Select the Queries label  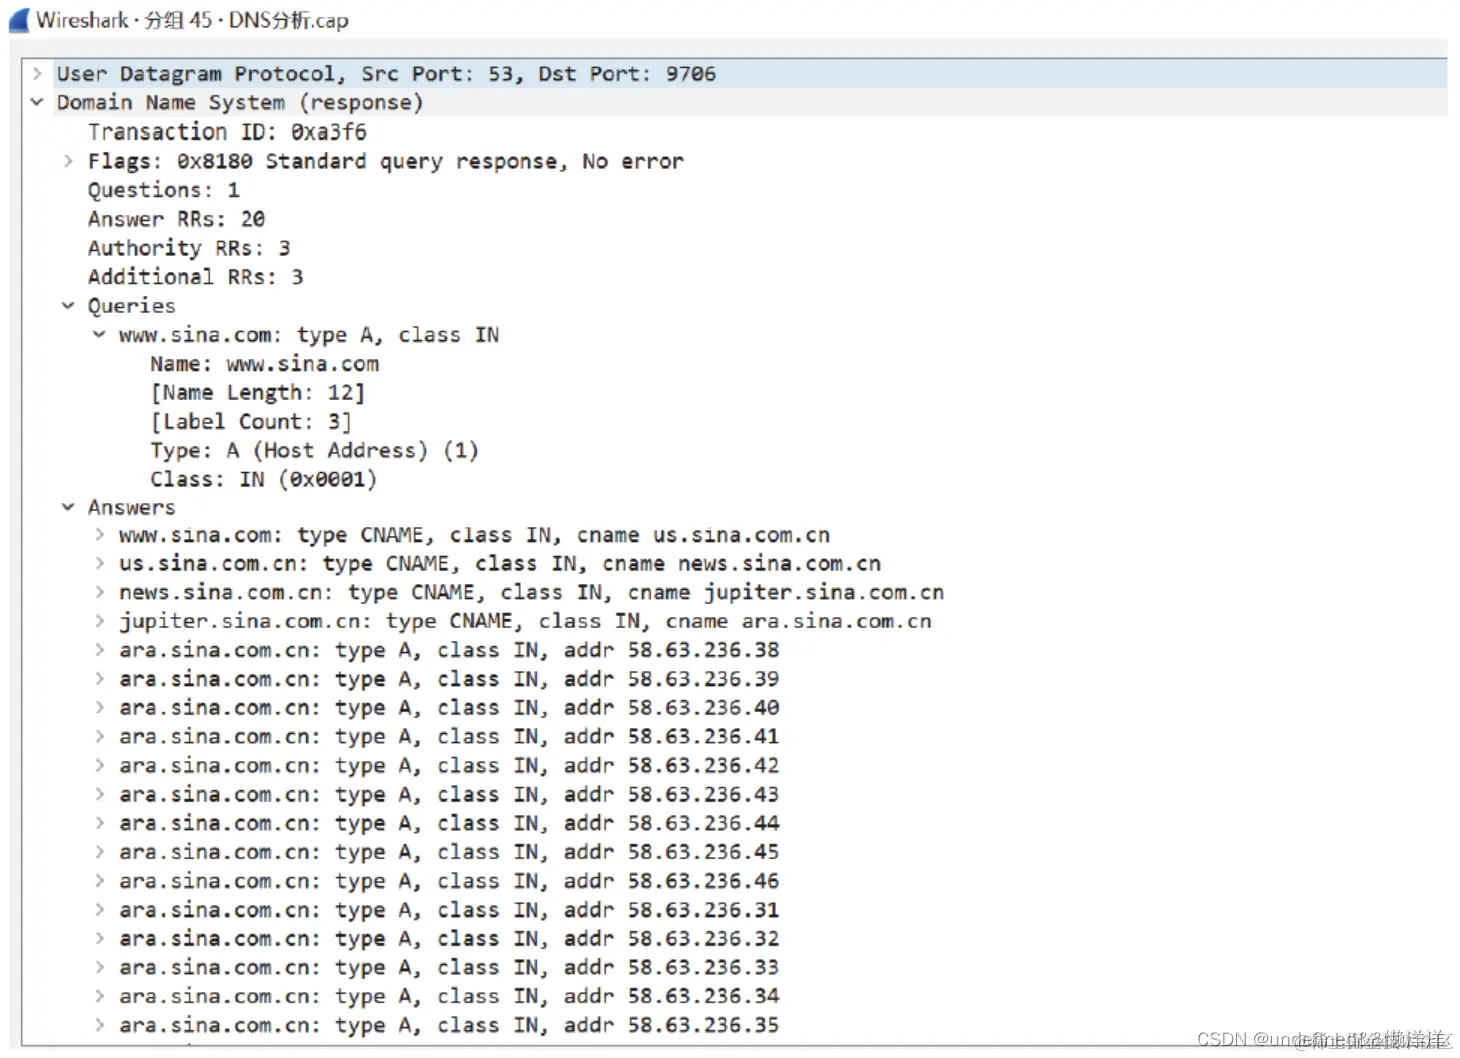point(131,306)
